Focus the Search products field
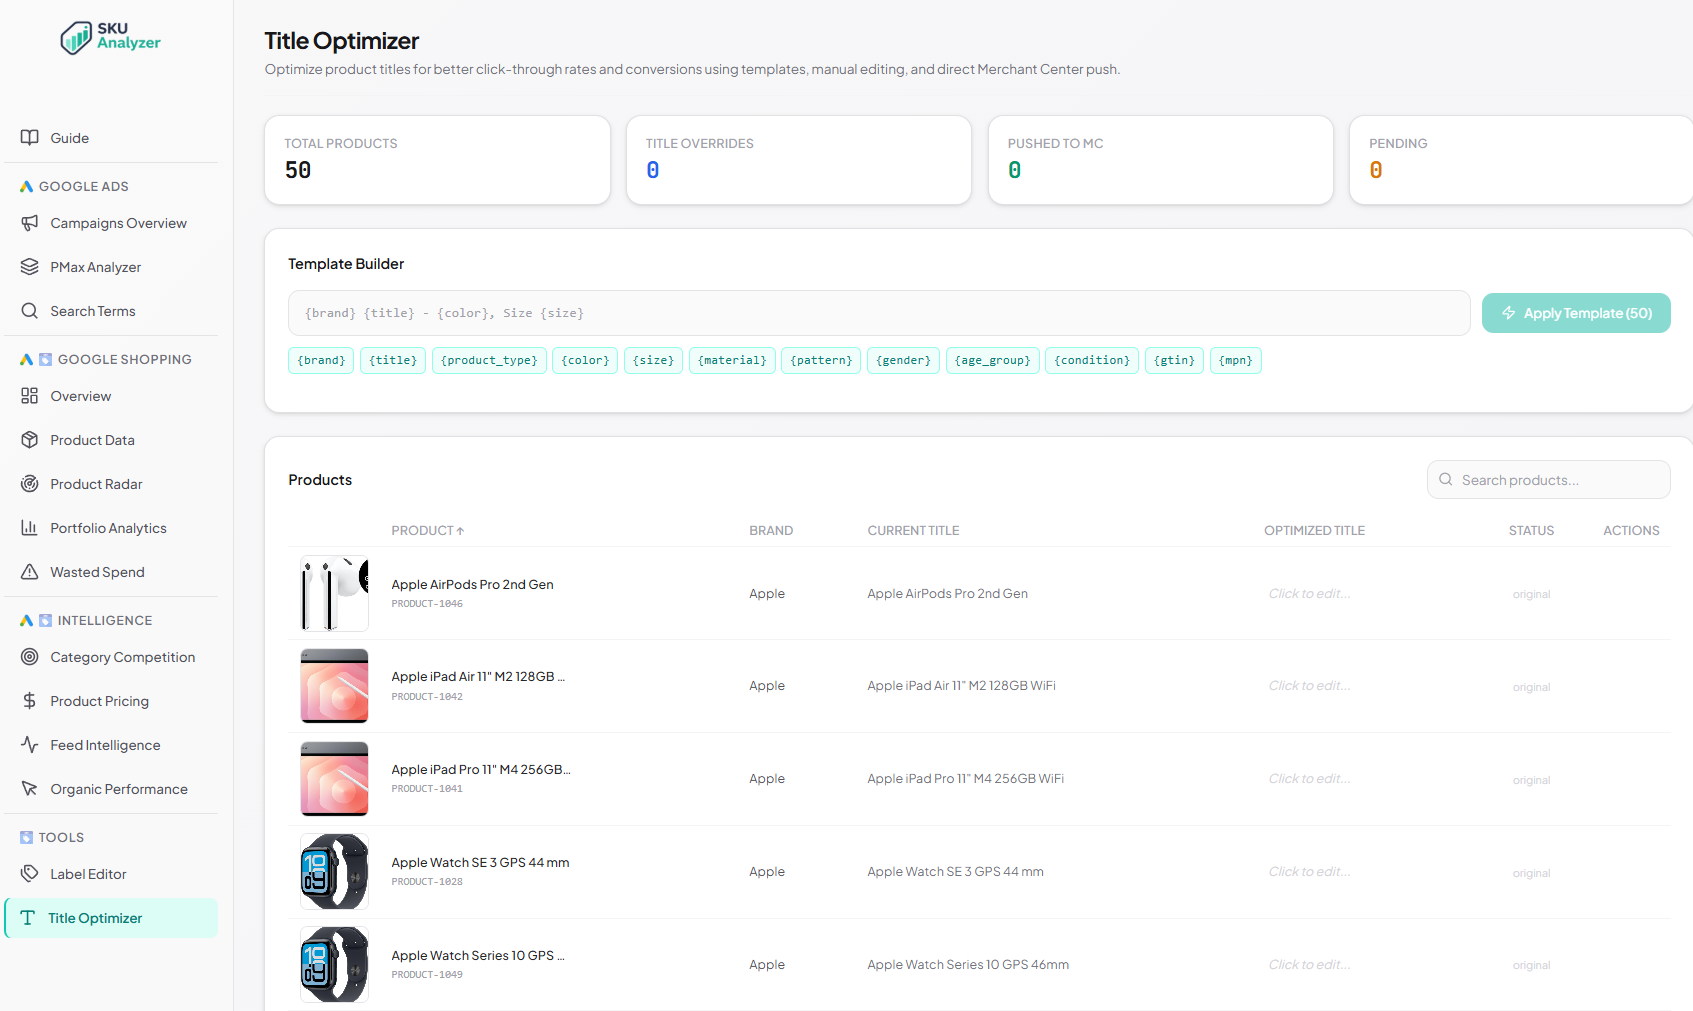The height and width of the screenshot is (1011, 1693). pos(1548,480)
